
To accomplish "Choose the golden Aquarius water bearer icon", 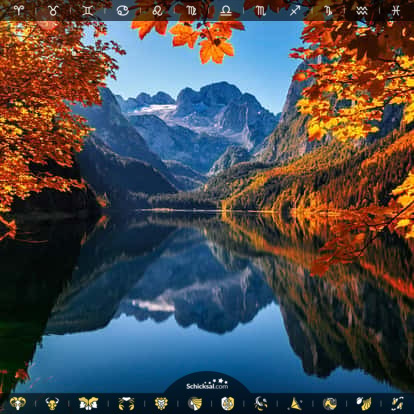I will (364, 403).
